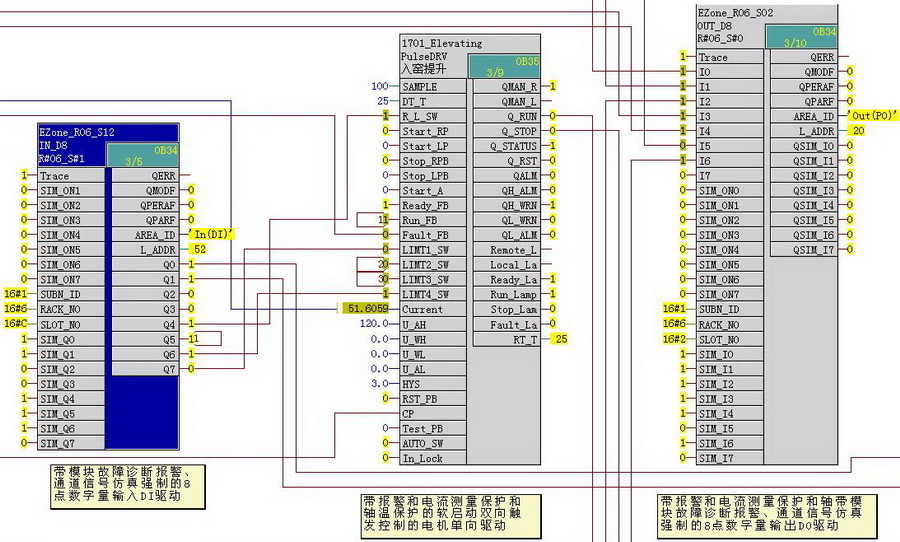900x542 pixels.
Task: Click the 1701_Elevating block title
Action: point(441,43)
